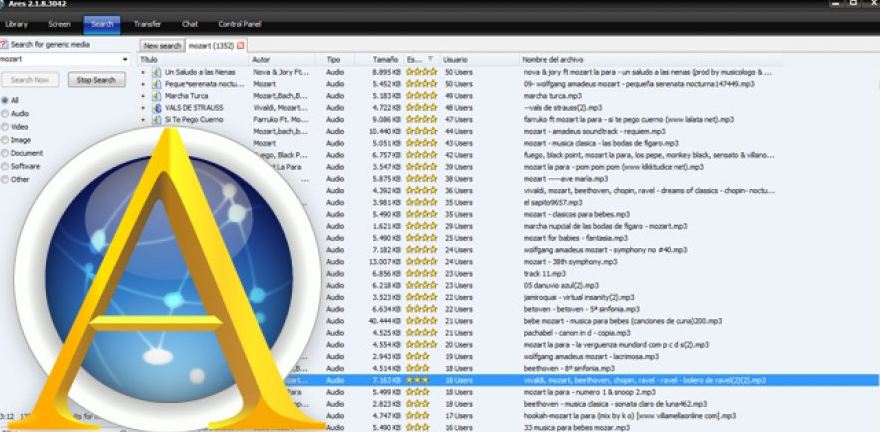Screen dimensions: 880x432
Task: Open the Chat tab
Action: tap(190, 25)
